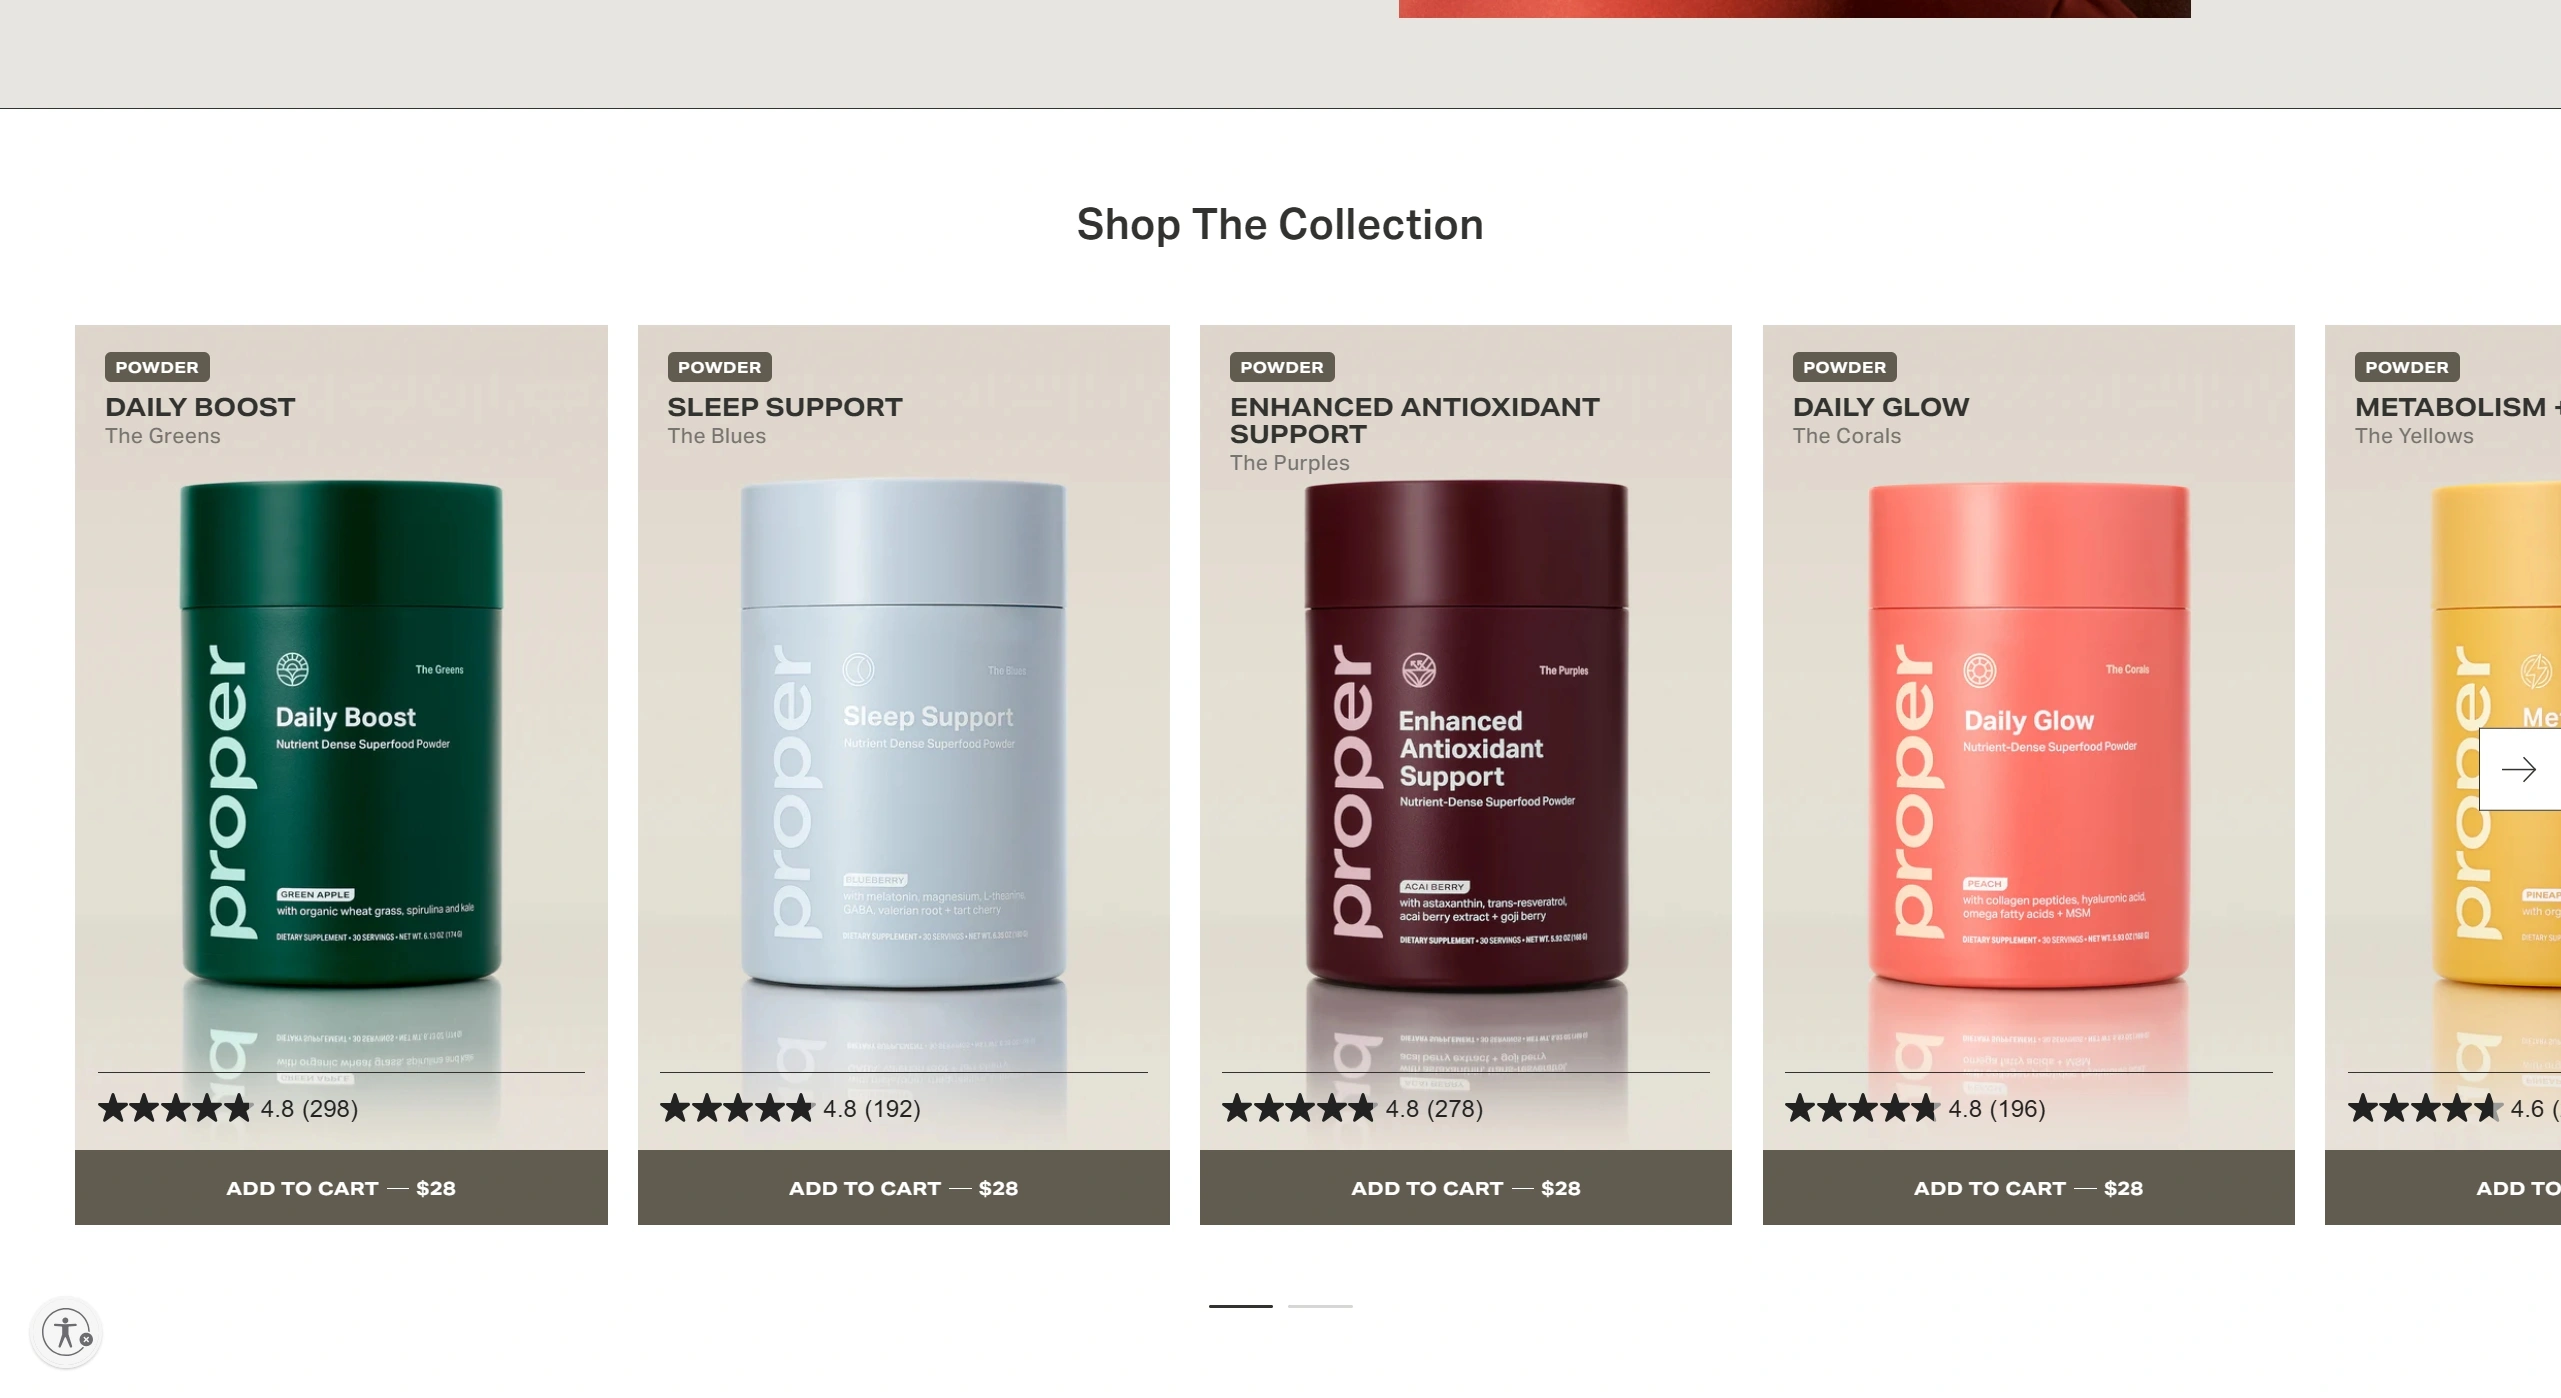Go to the second carousel page indicator

coord(1320,1306)
